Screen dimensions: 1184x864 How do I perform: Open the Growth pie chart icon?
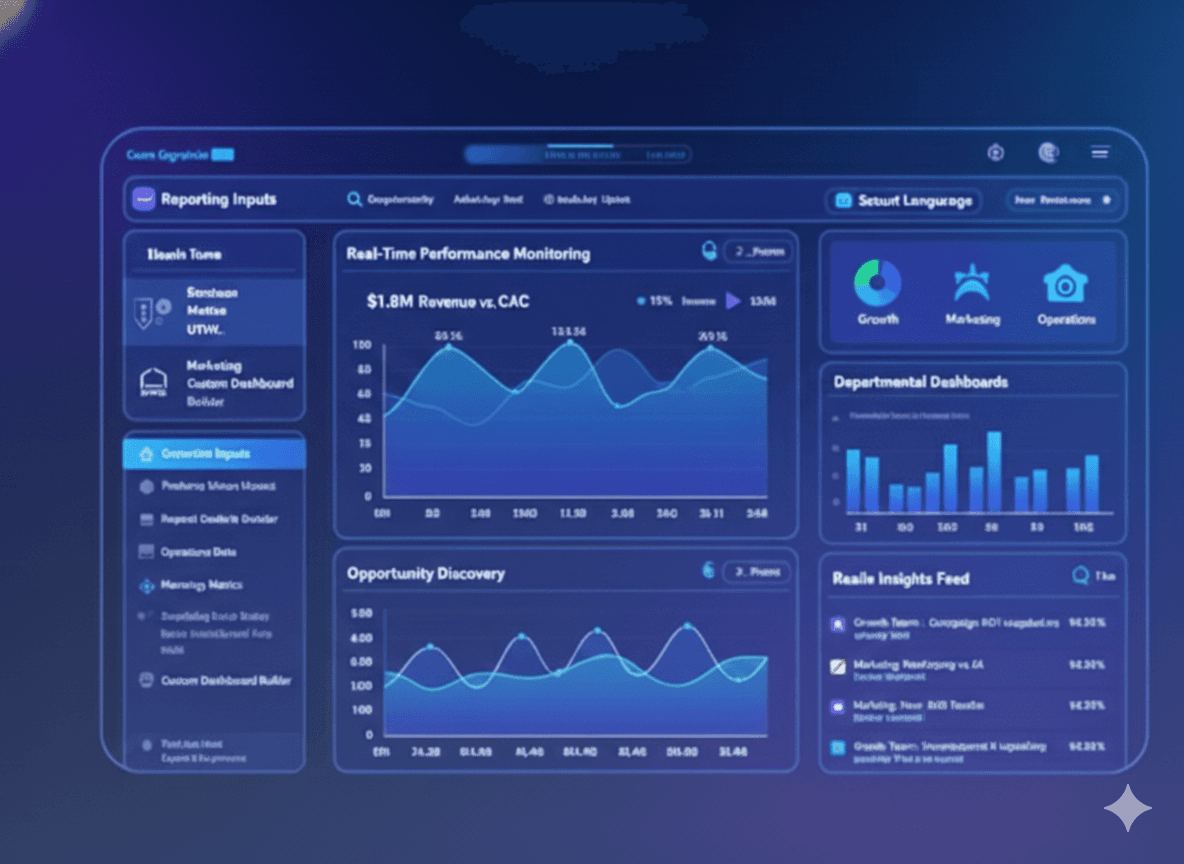coord(877,284)
